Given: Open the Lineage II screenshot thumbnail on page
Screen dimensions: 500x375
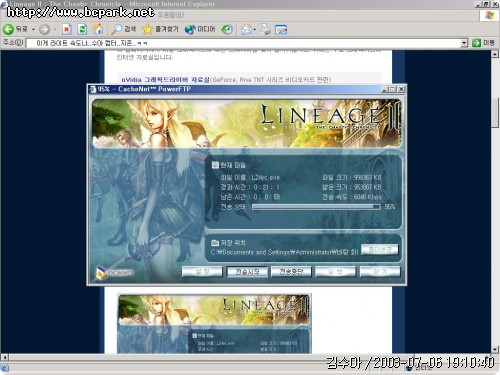Looking at the screenshot, I should coord(214,323).
